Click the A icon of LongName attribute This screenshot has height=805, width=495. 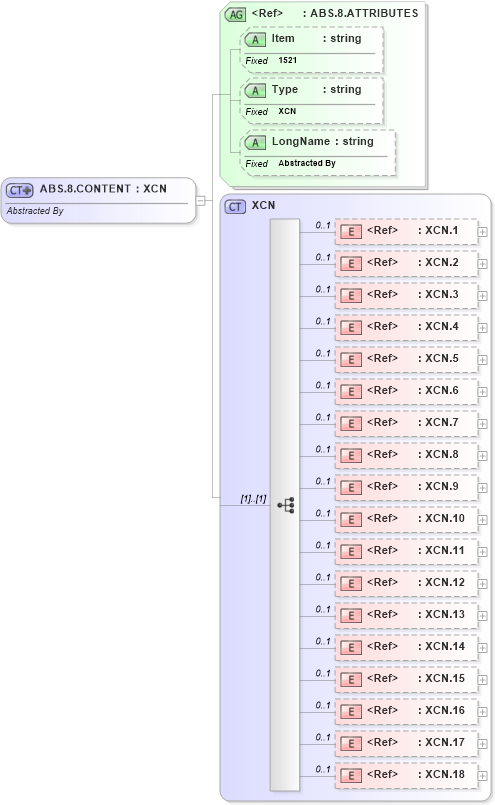tap(255, 143)
